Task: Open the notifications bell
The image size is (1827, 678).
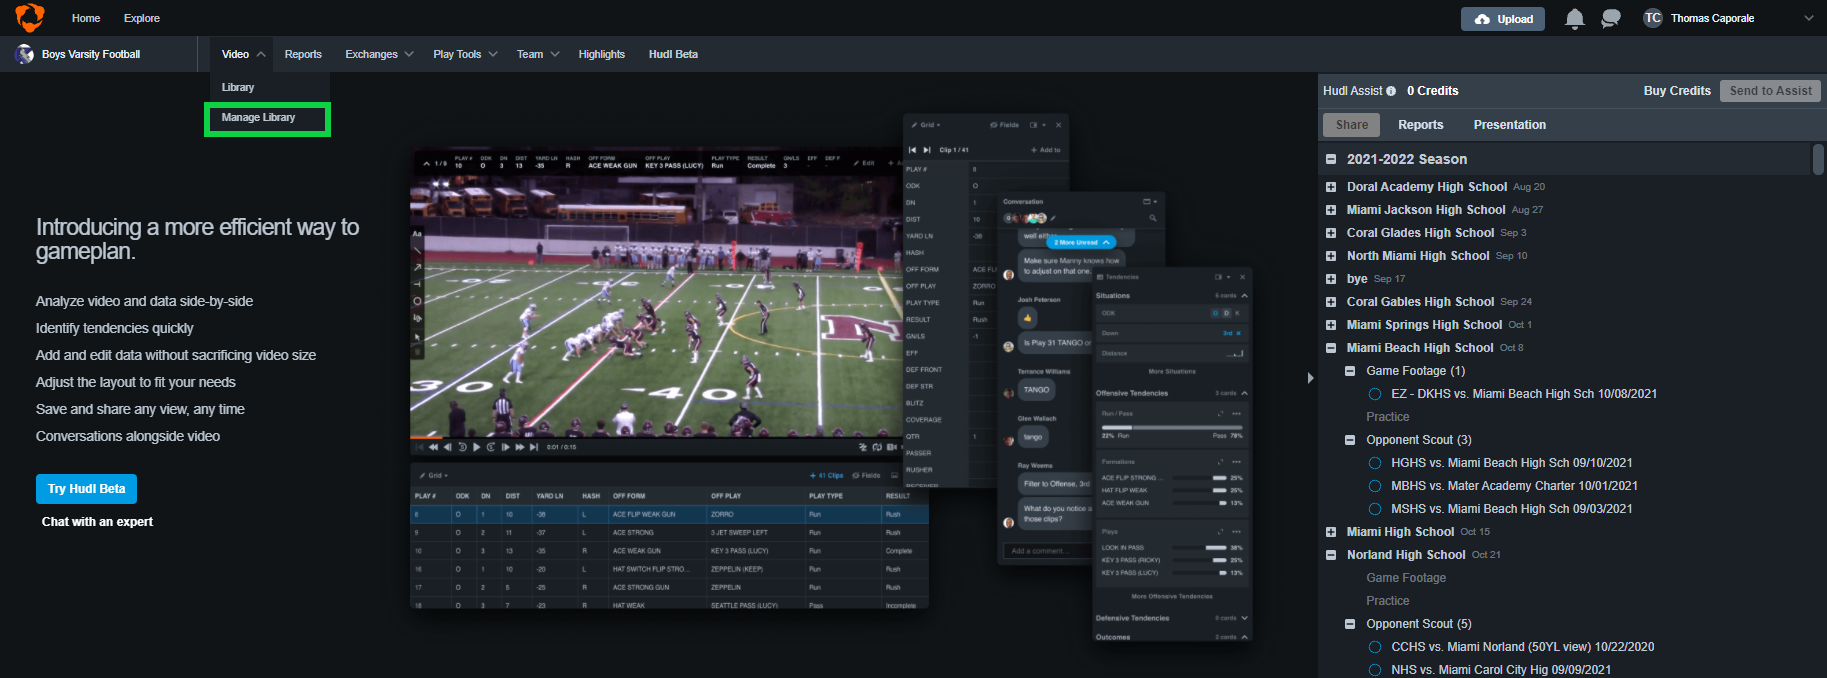Action: coord(1575,18)
